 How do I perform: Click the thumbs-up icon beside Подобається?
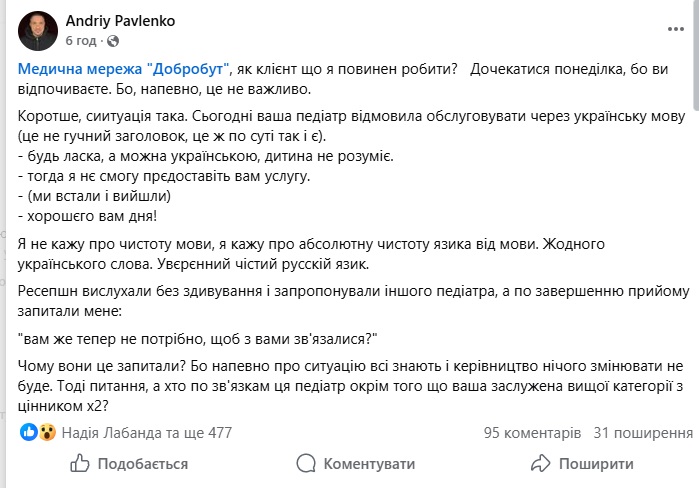[x=80, y=464]
